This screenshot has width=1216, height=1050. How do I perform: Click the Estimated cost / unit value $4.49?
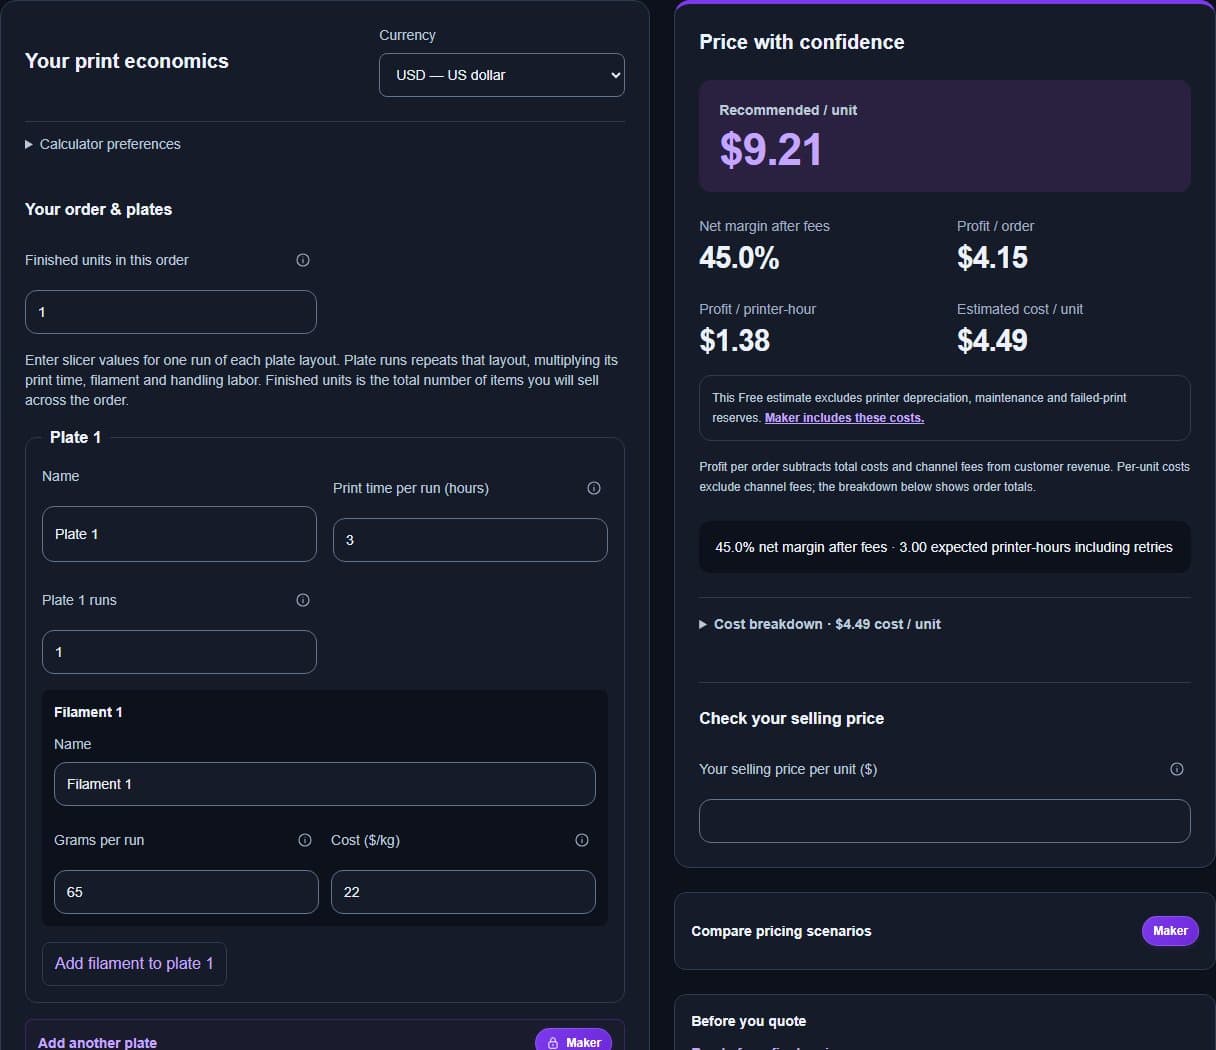click(992, 341)
